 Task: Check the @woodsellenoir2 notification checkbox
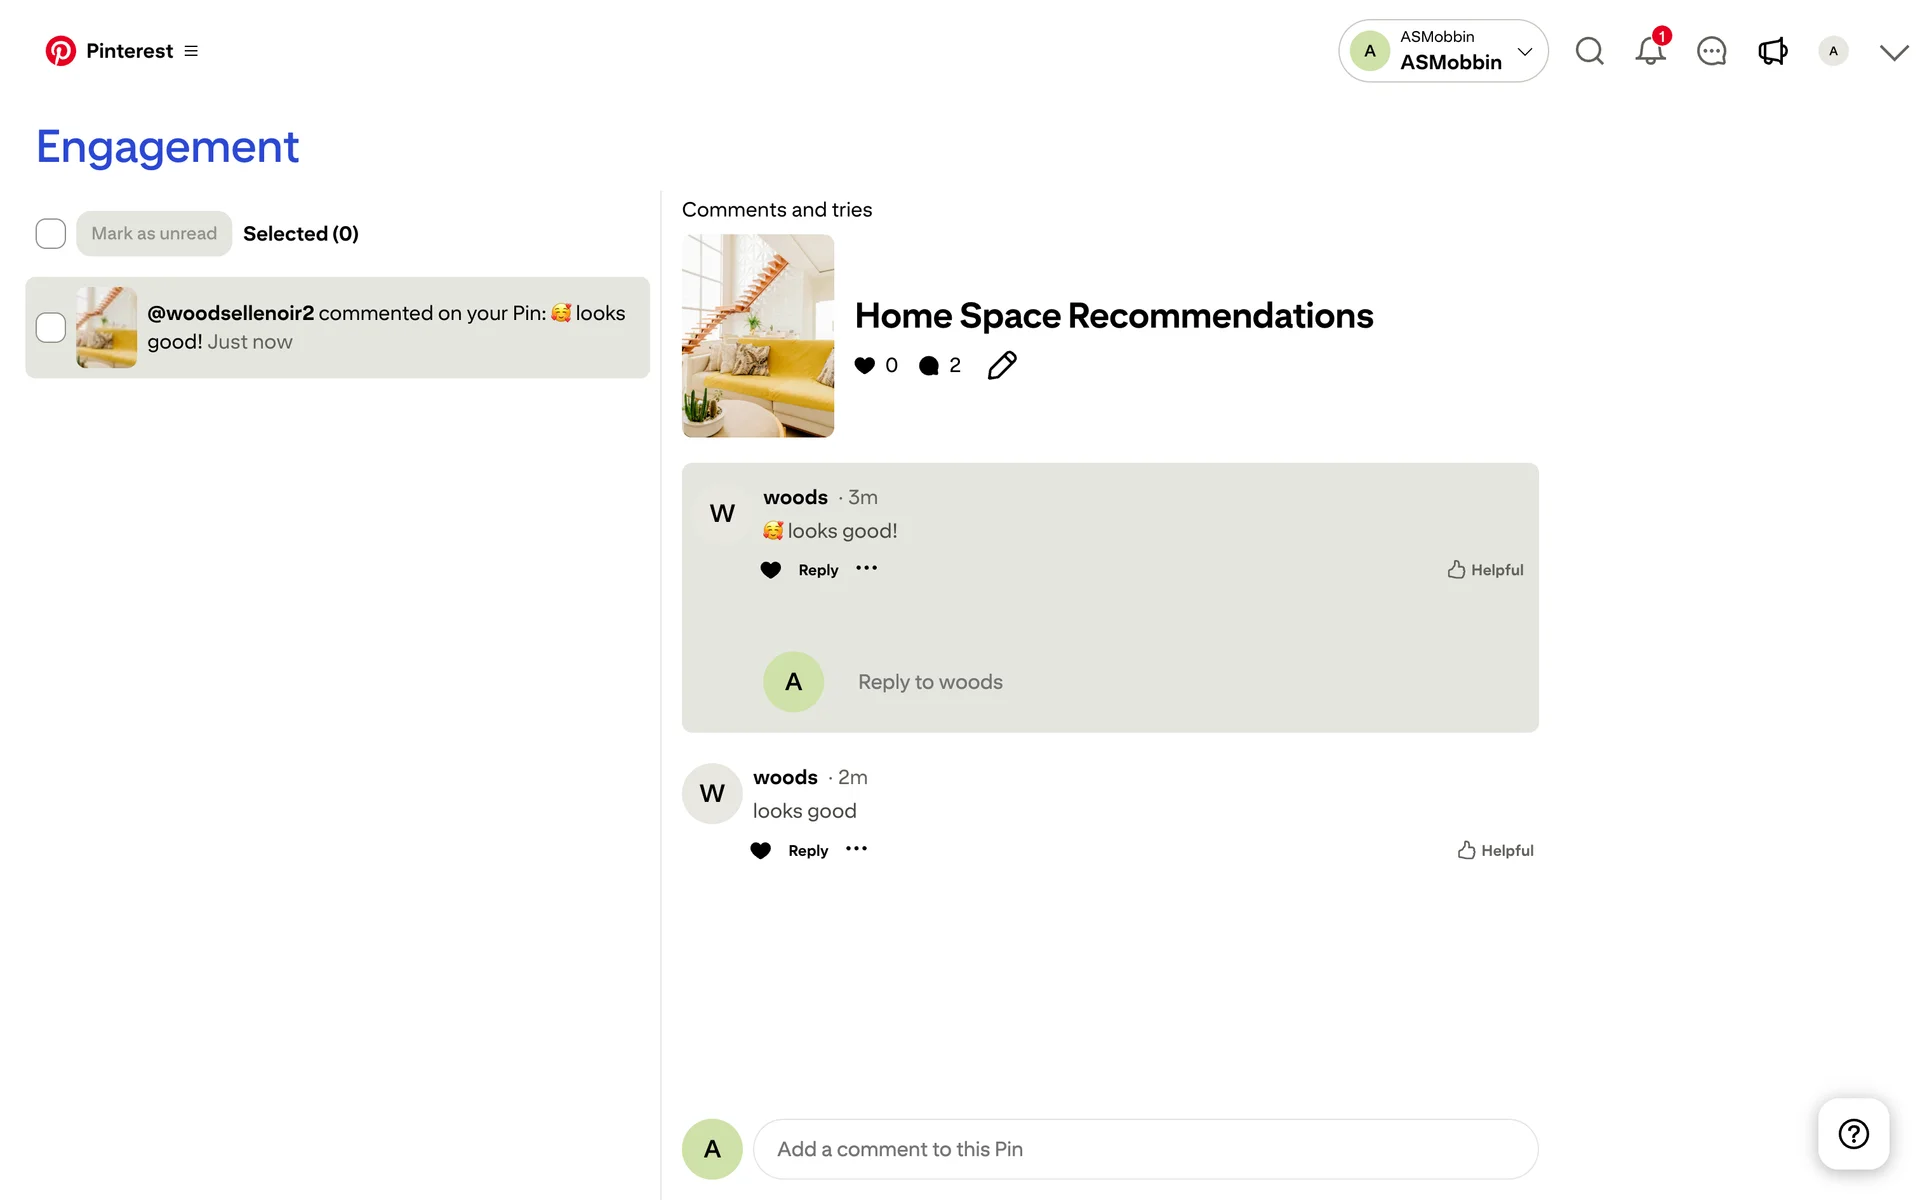click(x=51, y=328)
